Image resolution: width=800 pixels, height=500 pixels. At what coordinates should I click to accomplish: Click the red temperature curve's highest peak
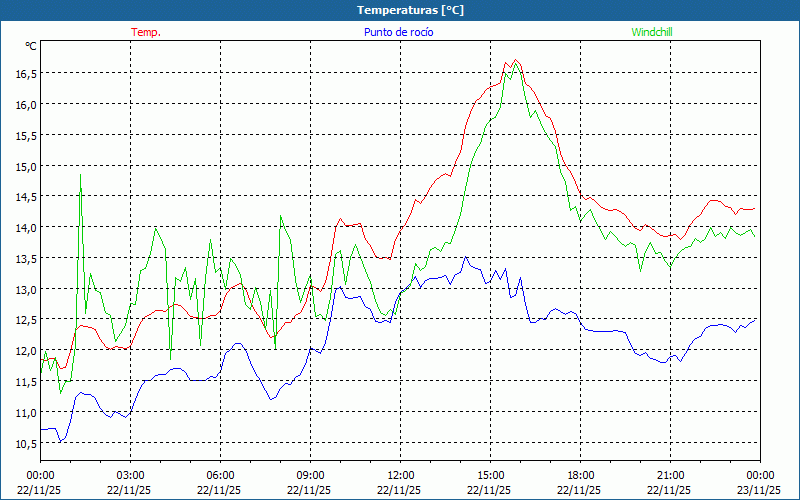tap(515, 60)
